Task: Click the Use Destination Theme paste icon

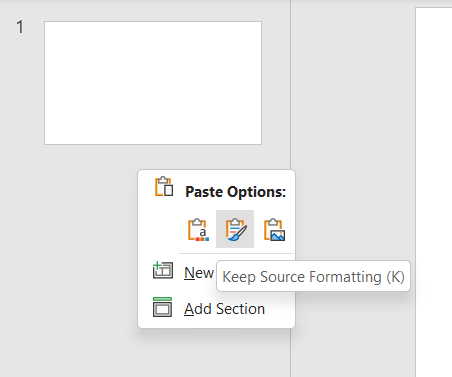Action: [x=198, y=229]
